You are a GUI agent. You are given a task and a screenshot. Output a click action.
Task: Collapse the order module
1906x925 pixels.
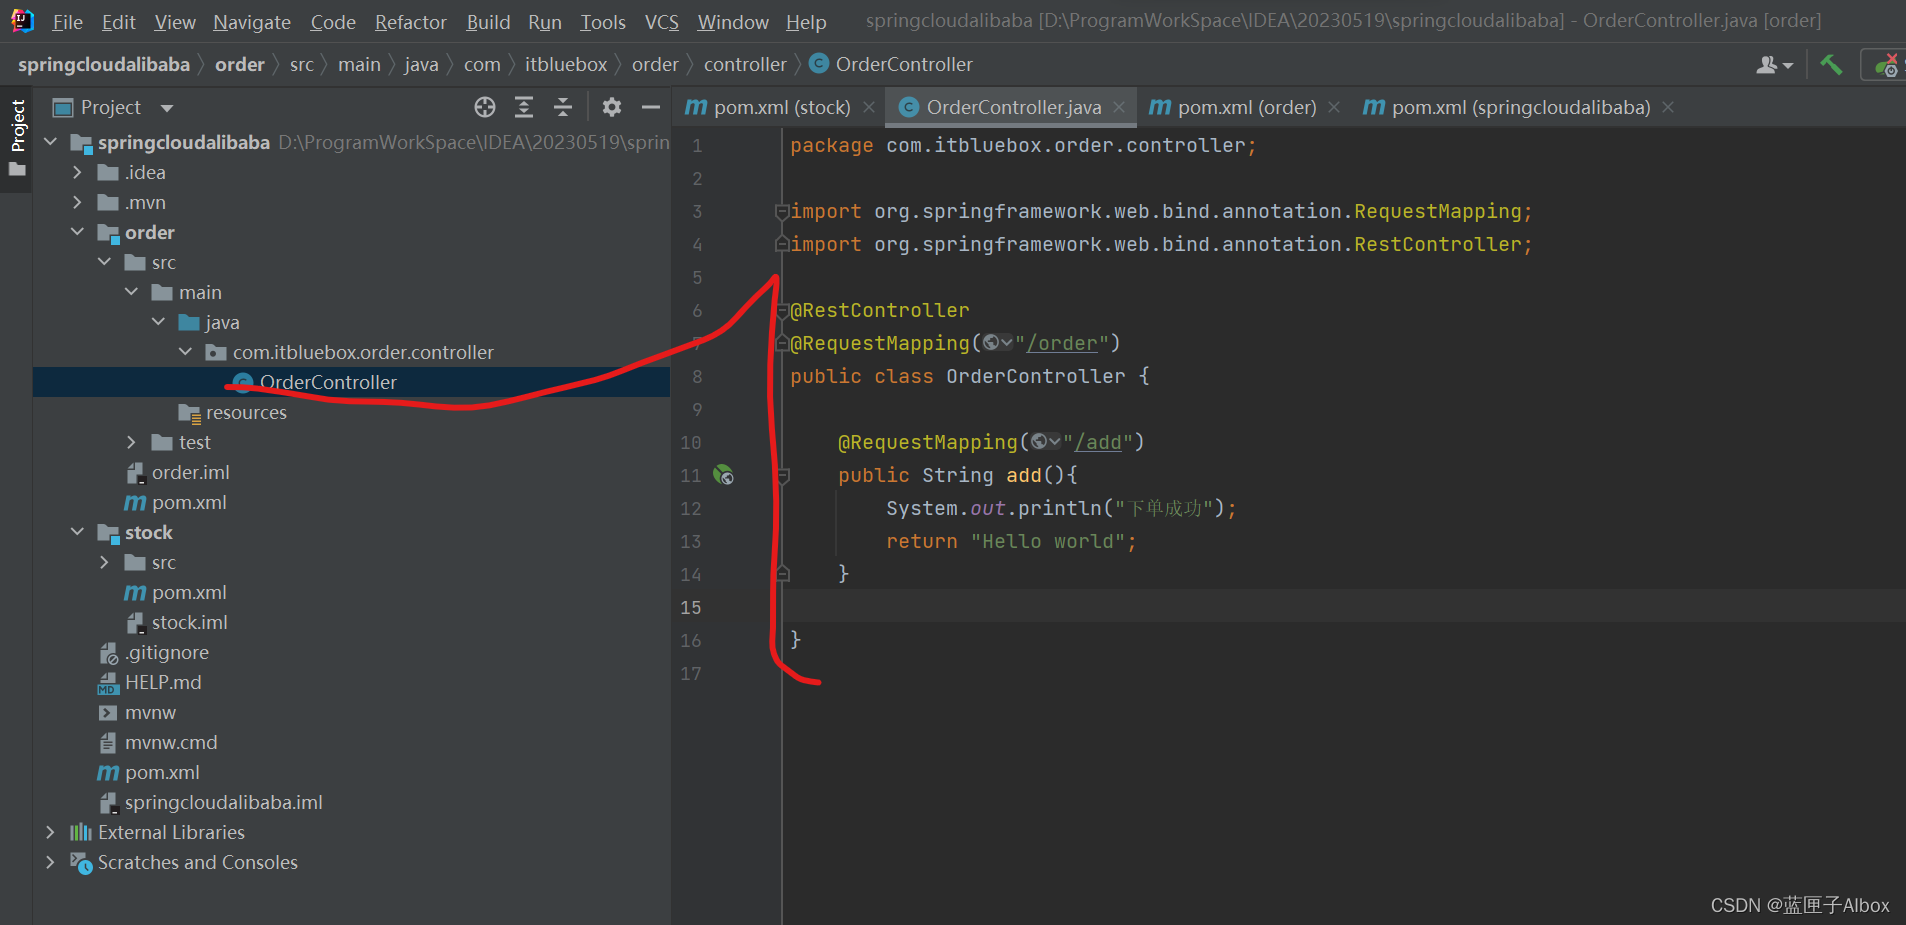click(x=78, y=232)
